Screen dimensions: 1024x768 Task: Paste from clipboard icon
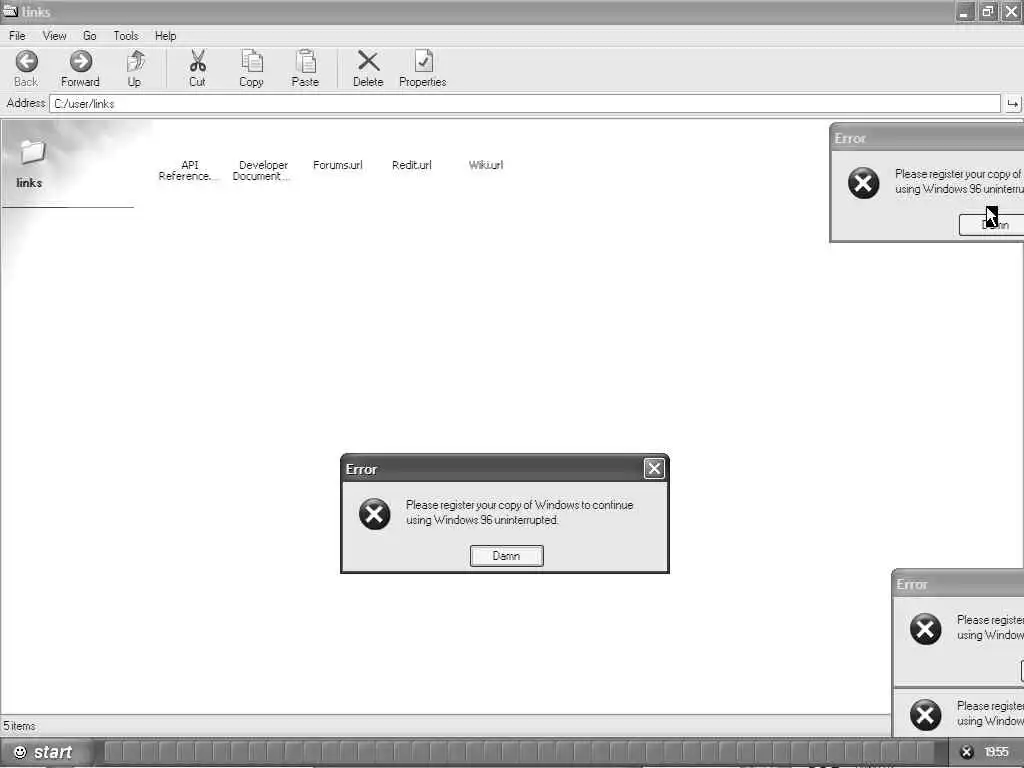[x=305, y=61]
